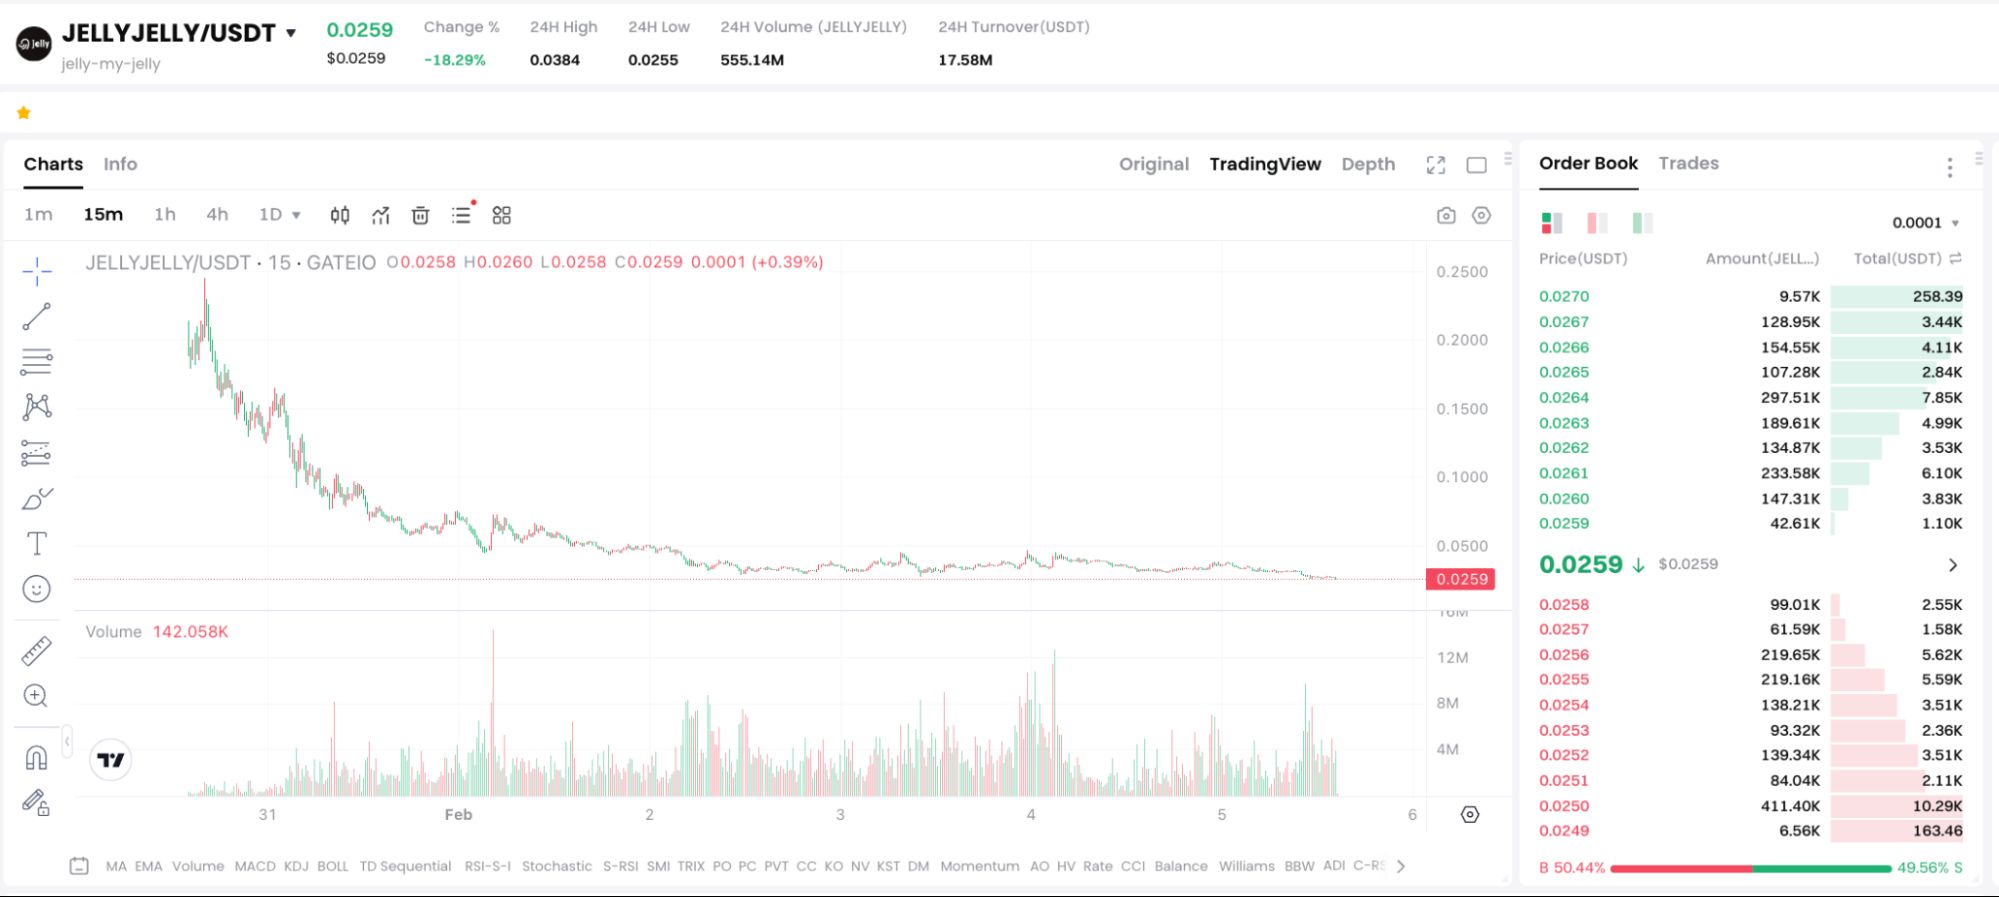Expand the 1D timeframe dropdown
Screen dimensions: 1999x897
tap(280, 215)
